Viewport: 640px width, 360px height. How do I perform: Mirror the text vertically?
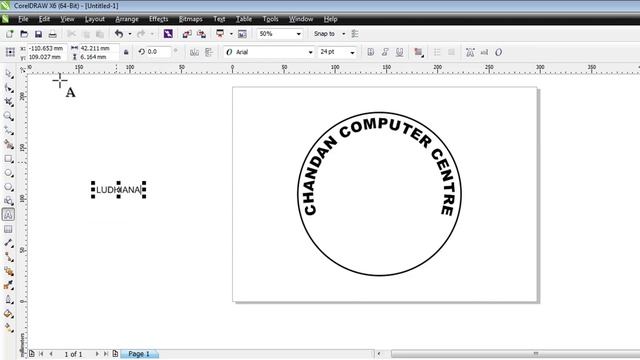pyautogui.click(x=209, y=52)
